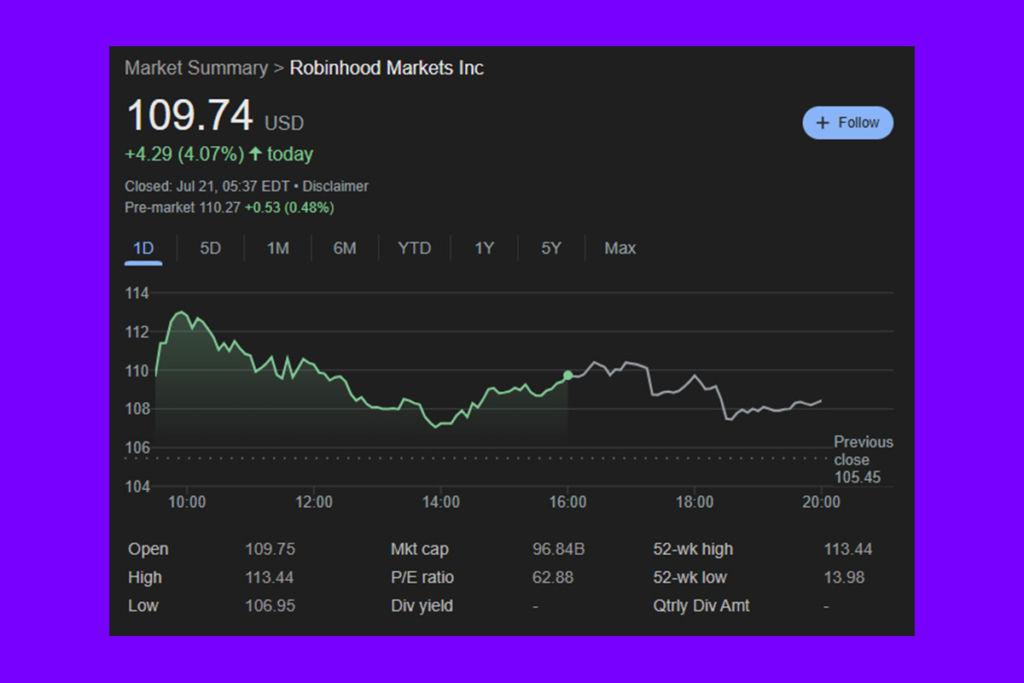Switch to the 5D chart range

tap(210, 248)
